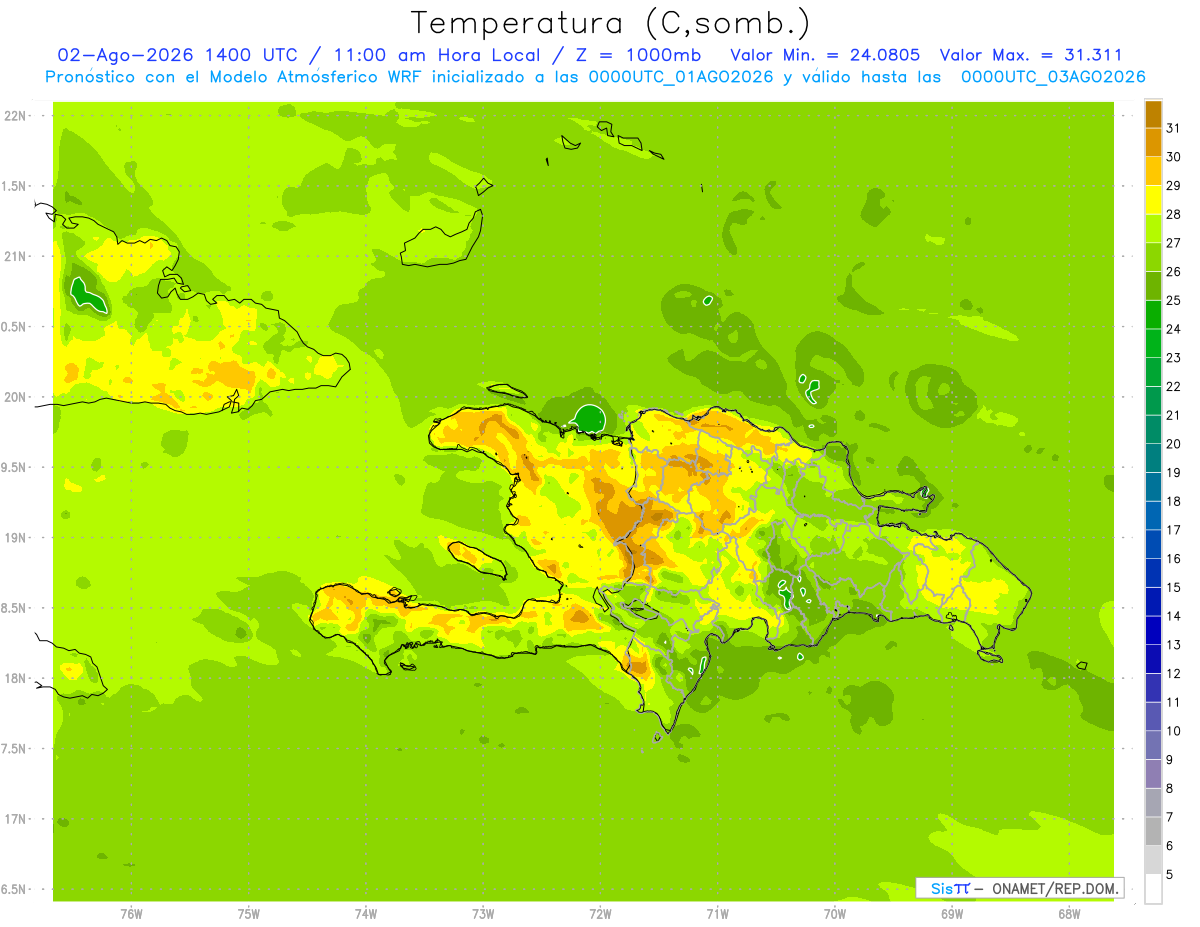1200x927 pixels.
Task: Click the latitude label "19N"
Action: 17,538
